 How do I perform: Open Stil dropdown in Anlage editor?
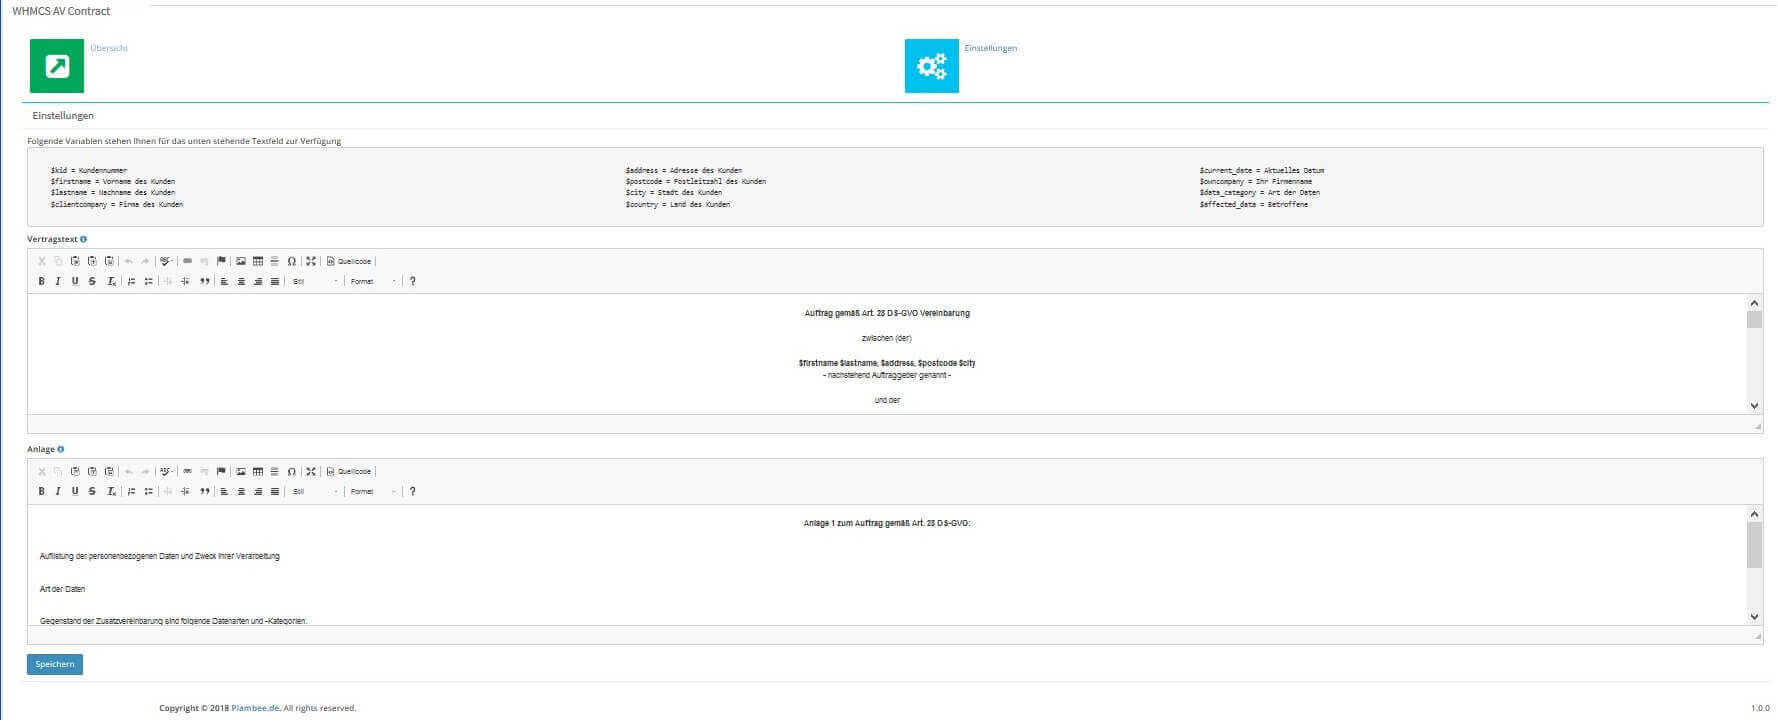[314, 492]
